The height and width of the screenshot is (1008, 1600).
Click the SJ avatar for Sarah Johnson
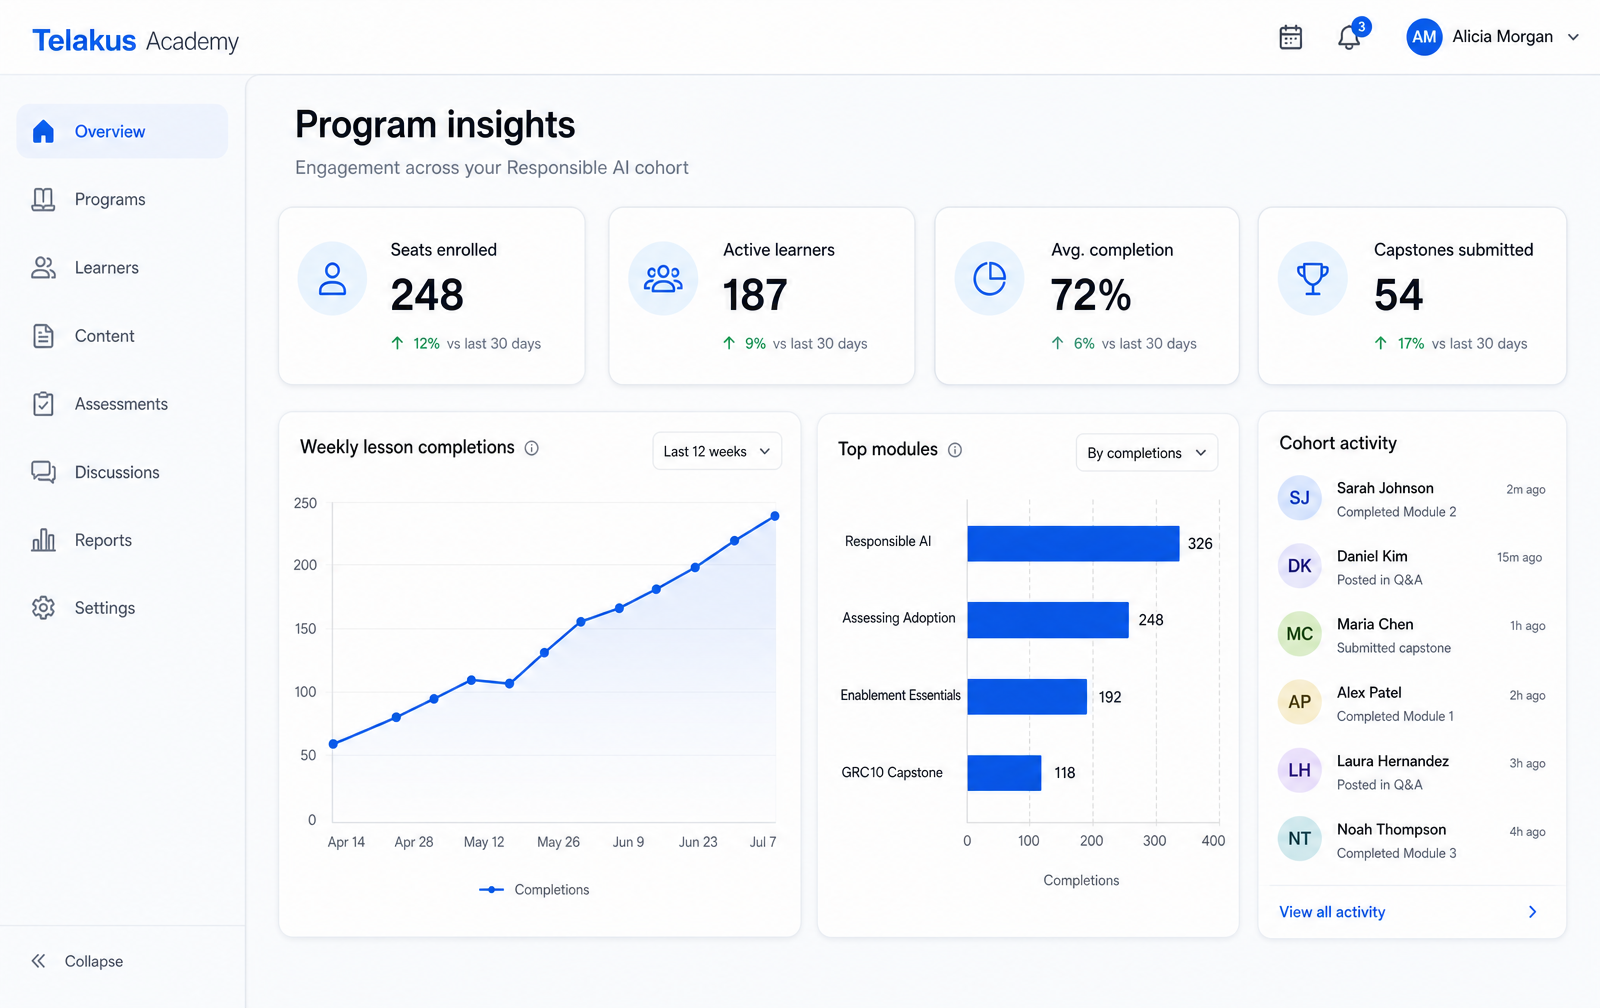(1299, 497)
